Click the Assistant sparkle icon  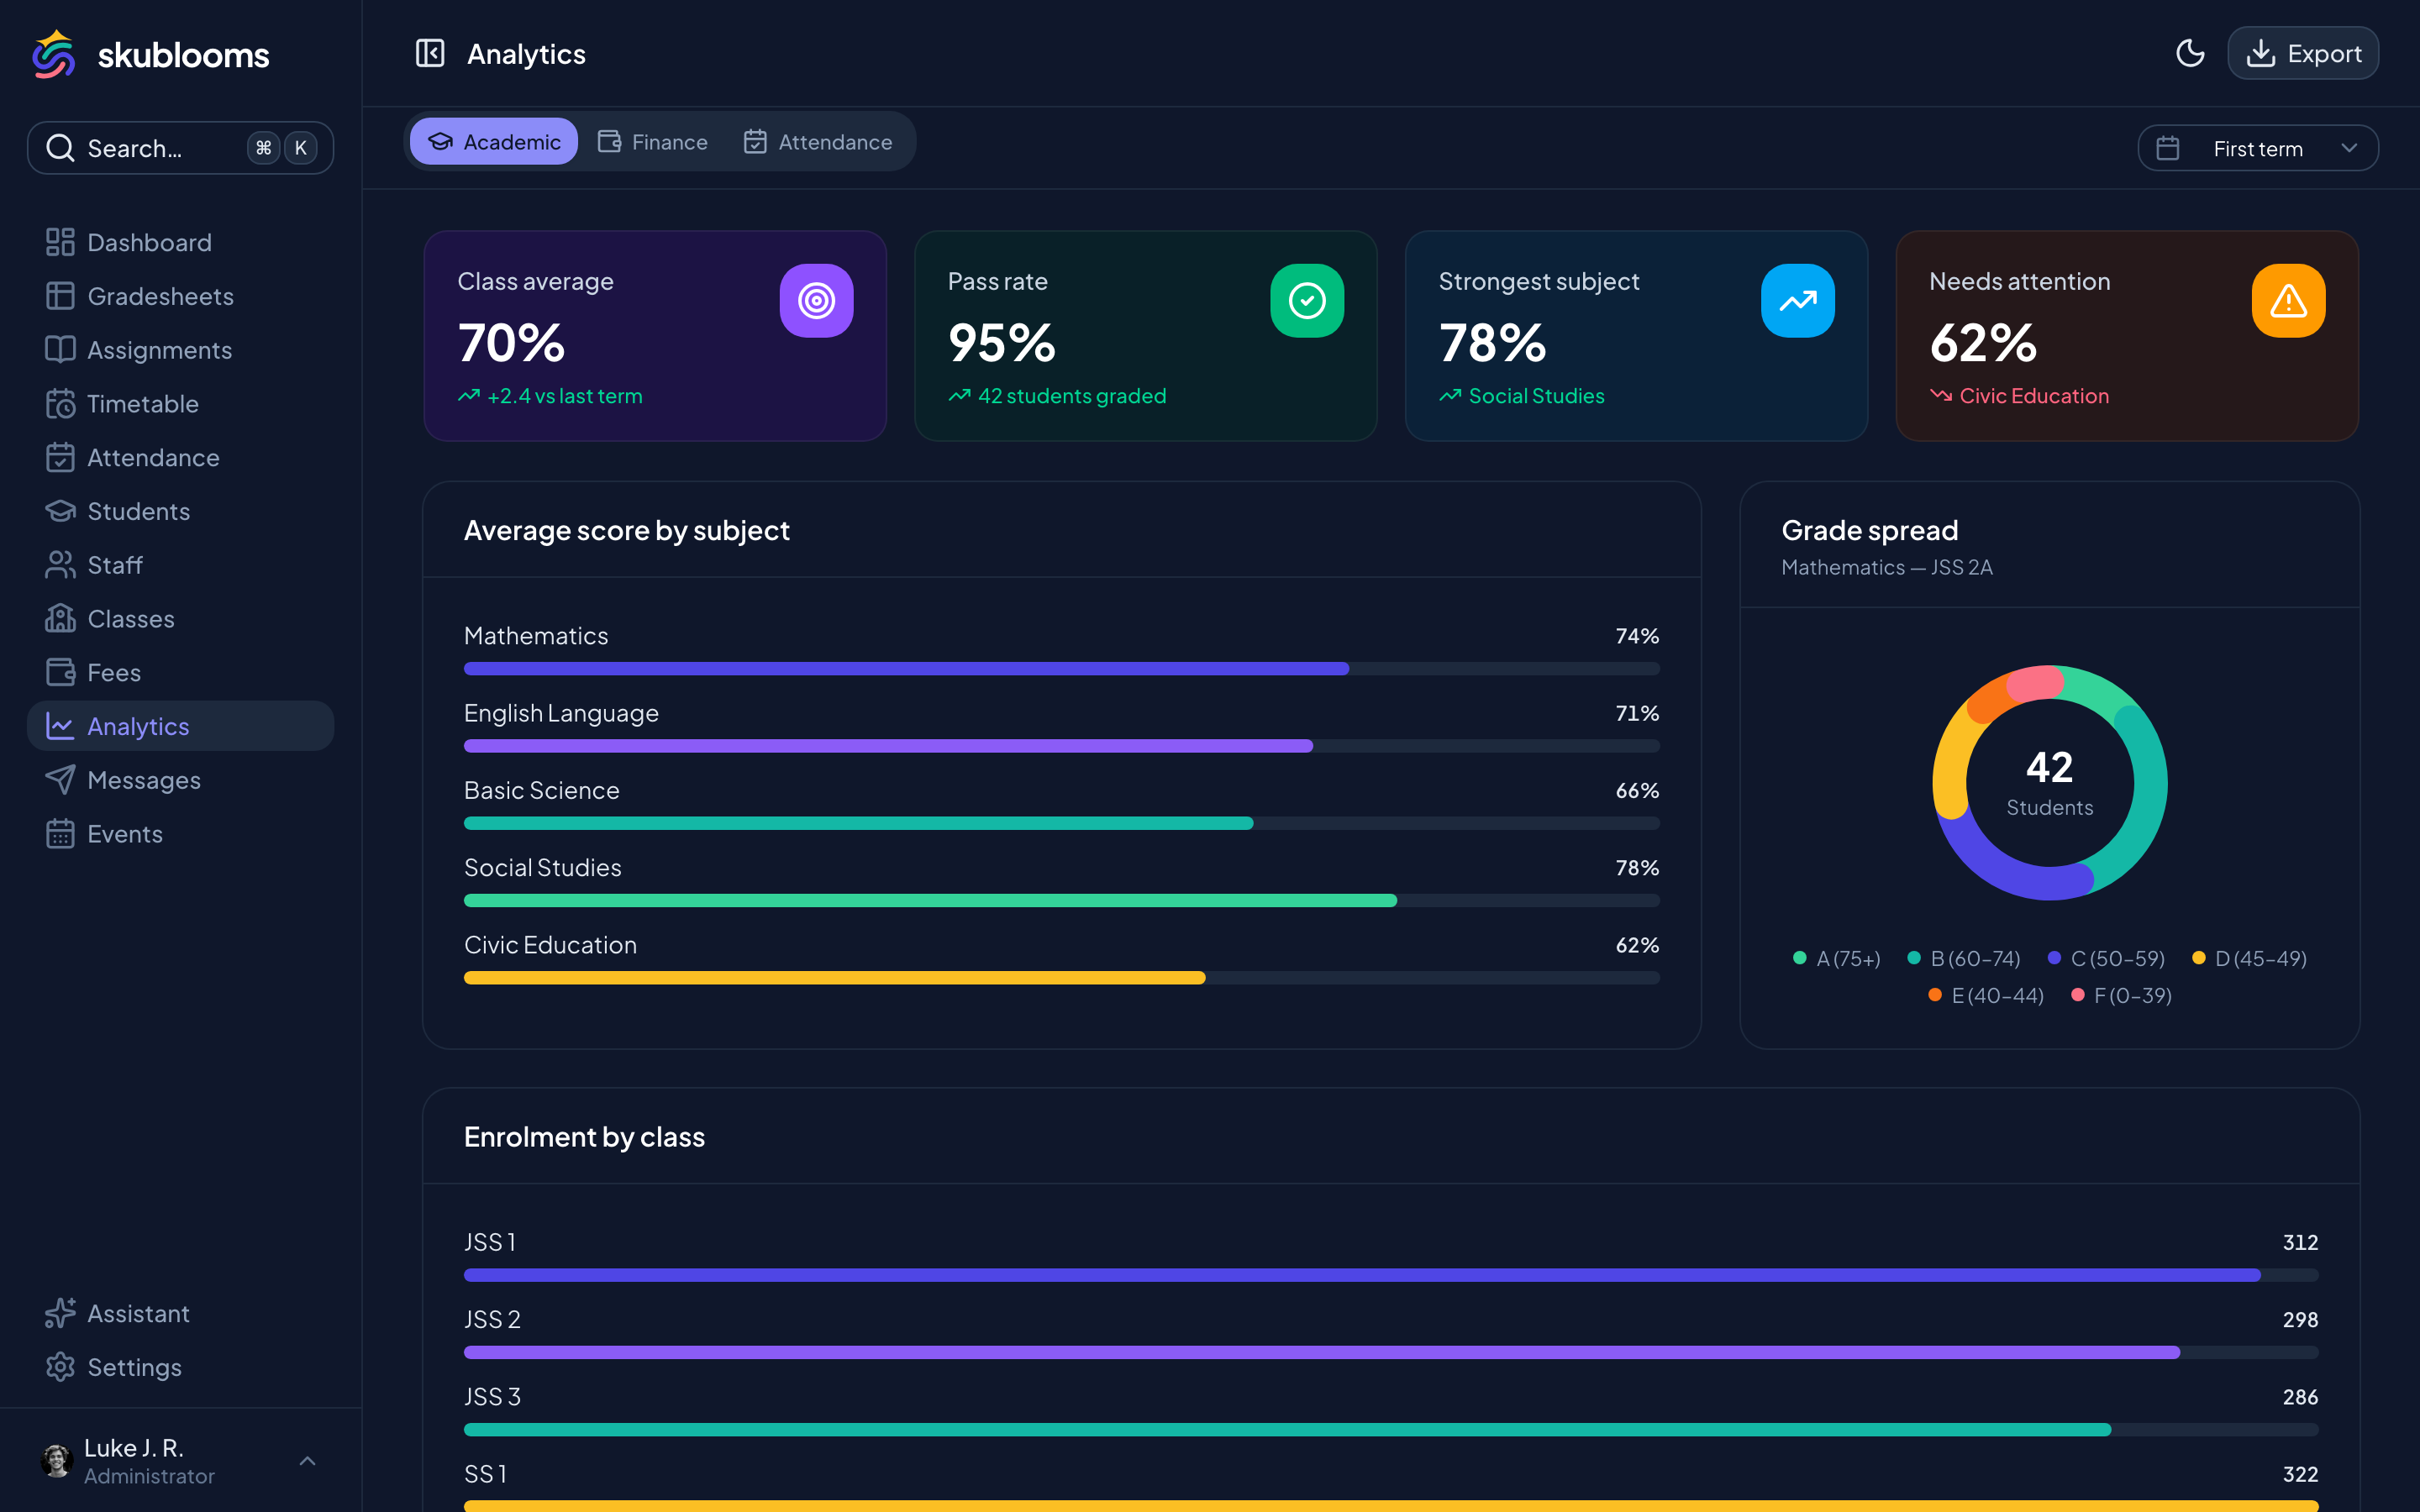tap(60, 1313)
